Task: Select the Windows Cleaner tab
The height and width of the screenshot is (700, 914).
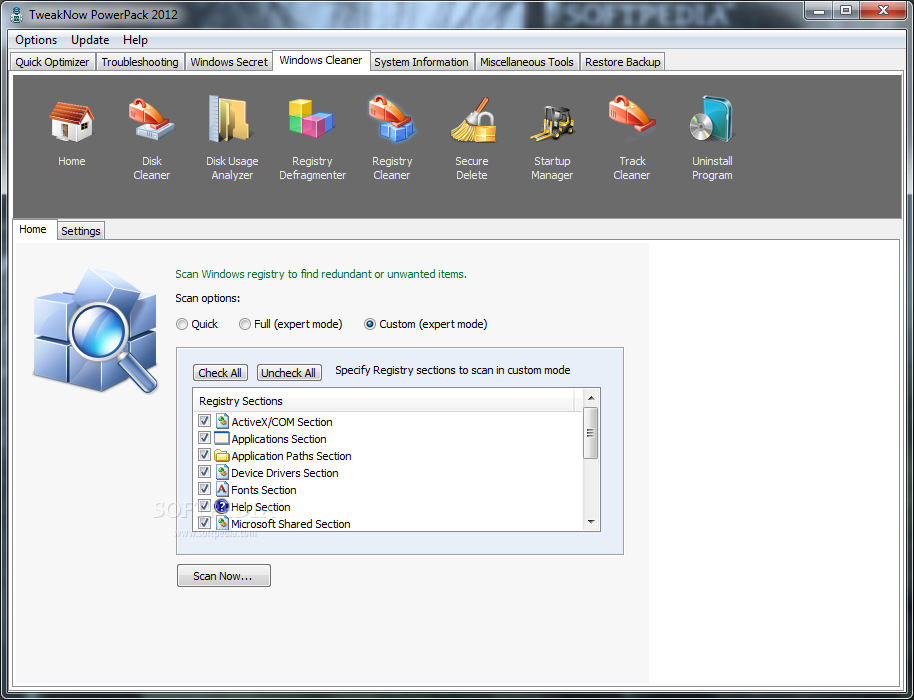Action: [321, 60]
